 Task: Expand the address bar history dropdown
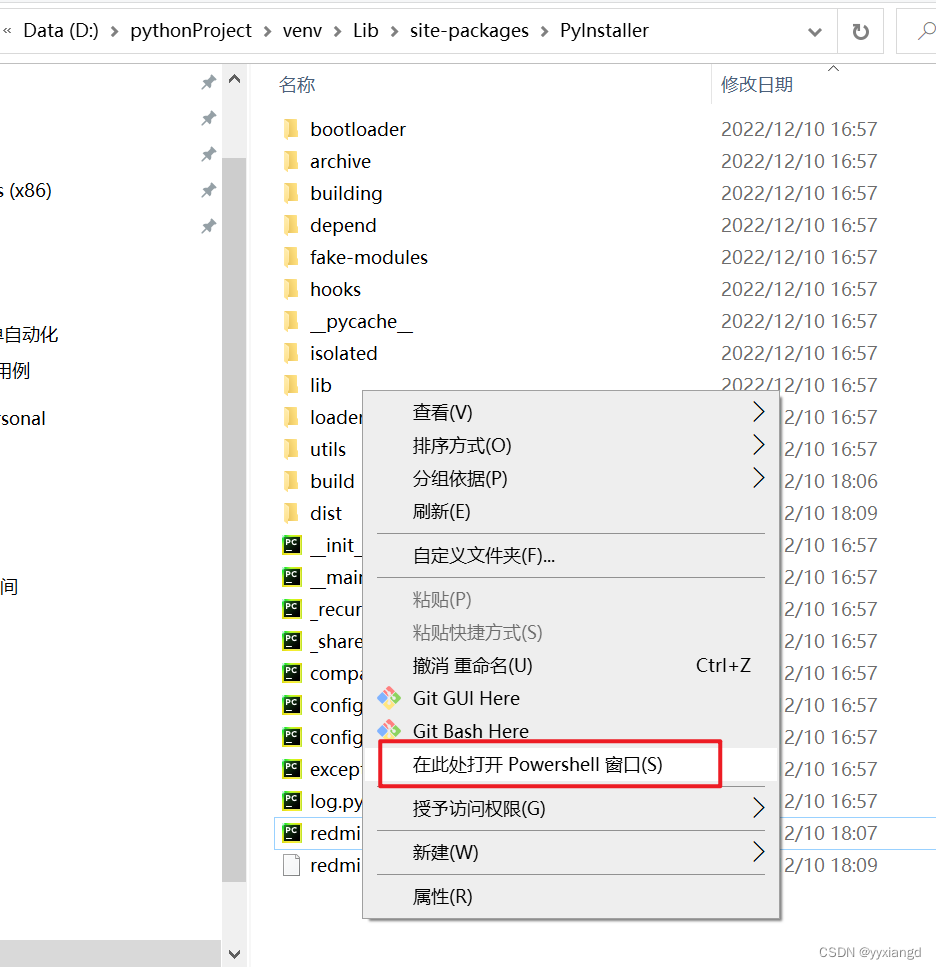(x=815, y=32)
